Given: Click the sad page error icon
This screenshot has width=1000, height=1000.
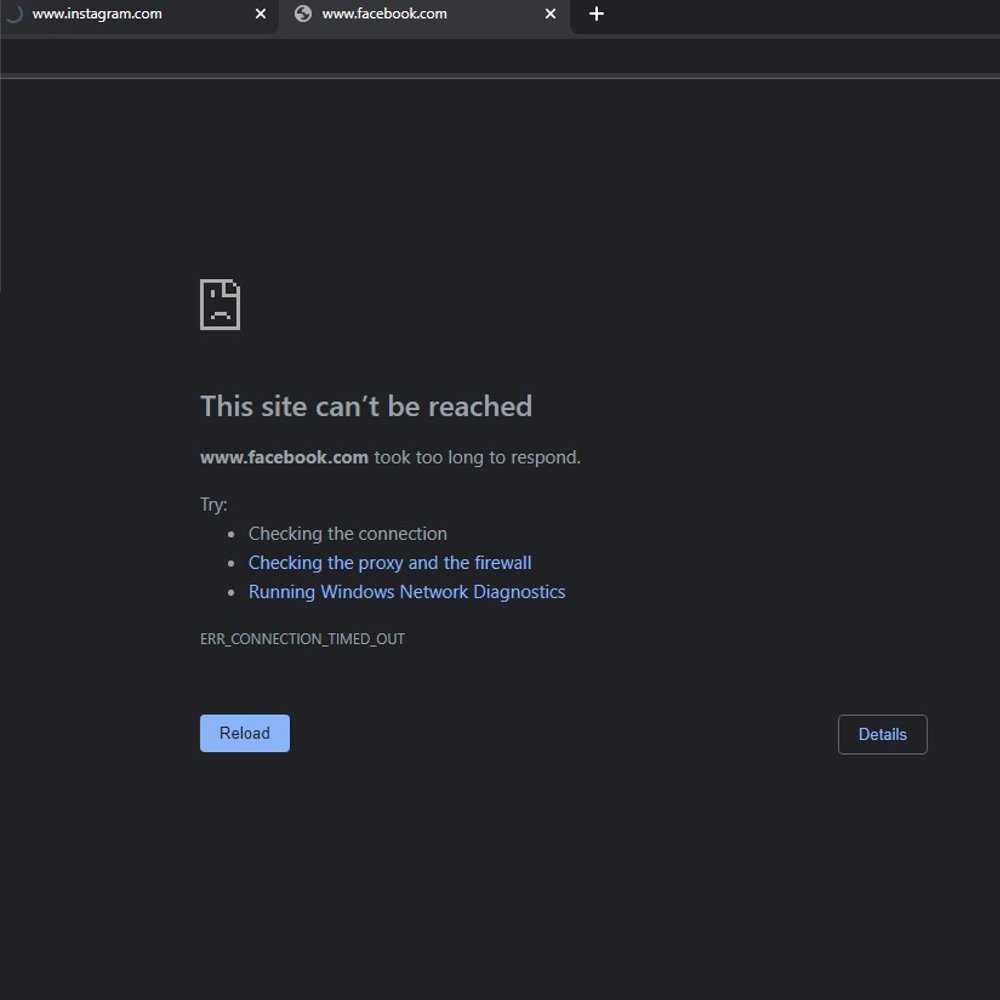Looking at the screenshot, I should [x=220, y=304].
